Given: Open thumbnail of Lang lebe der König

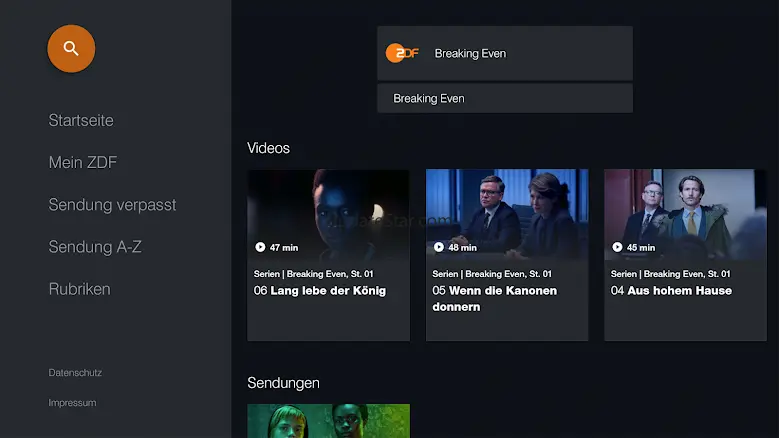Looking at the screenshot, I should pyautogui.click(x=328, y=215).
